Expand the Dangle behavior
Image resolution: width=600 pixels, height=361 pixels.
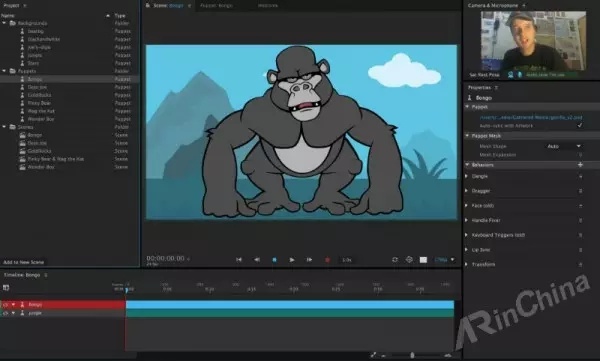(466, 176)
